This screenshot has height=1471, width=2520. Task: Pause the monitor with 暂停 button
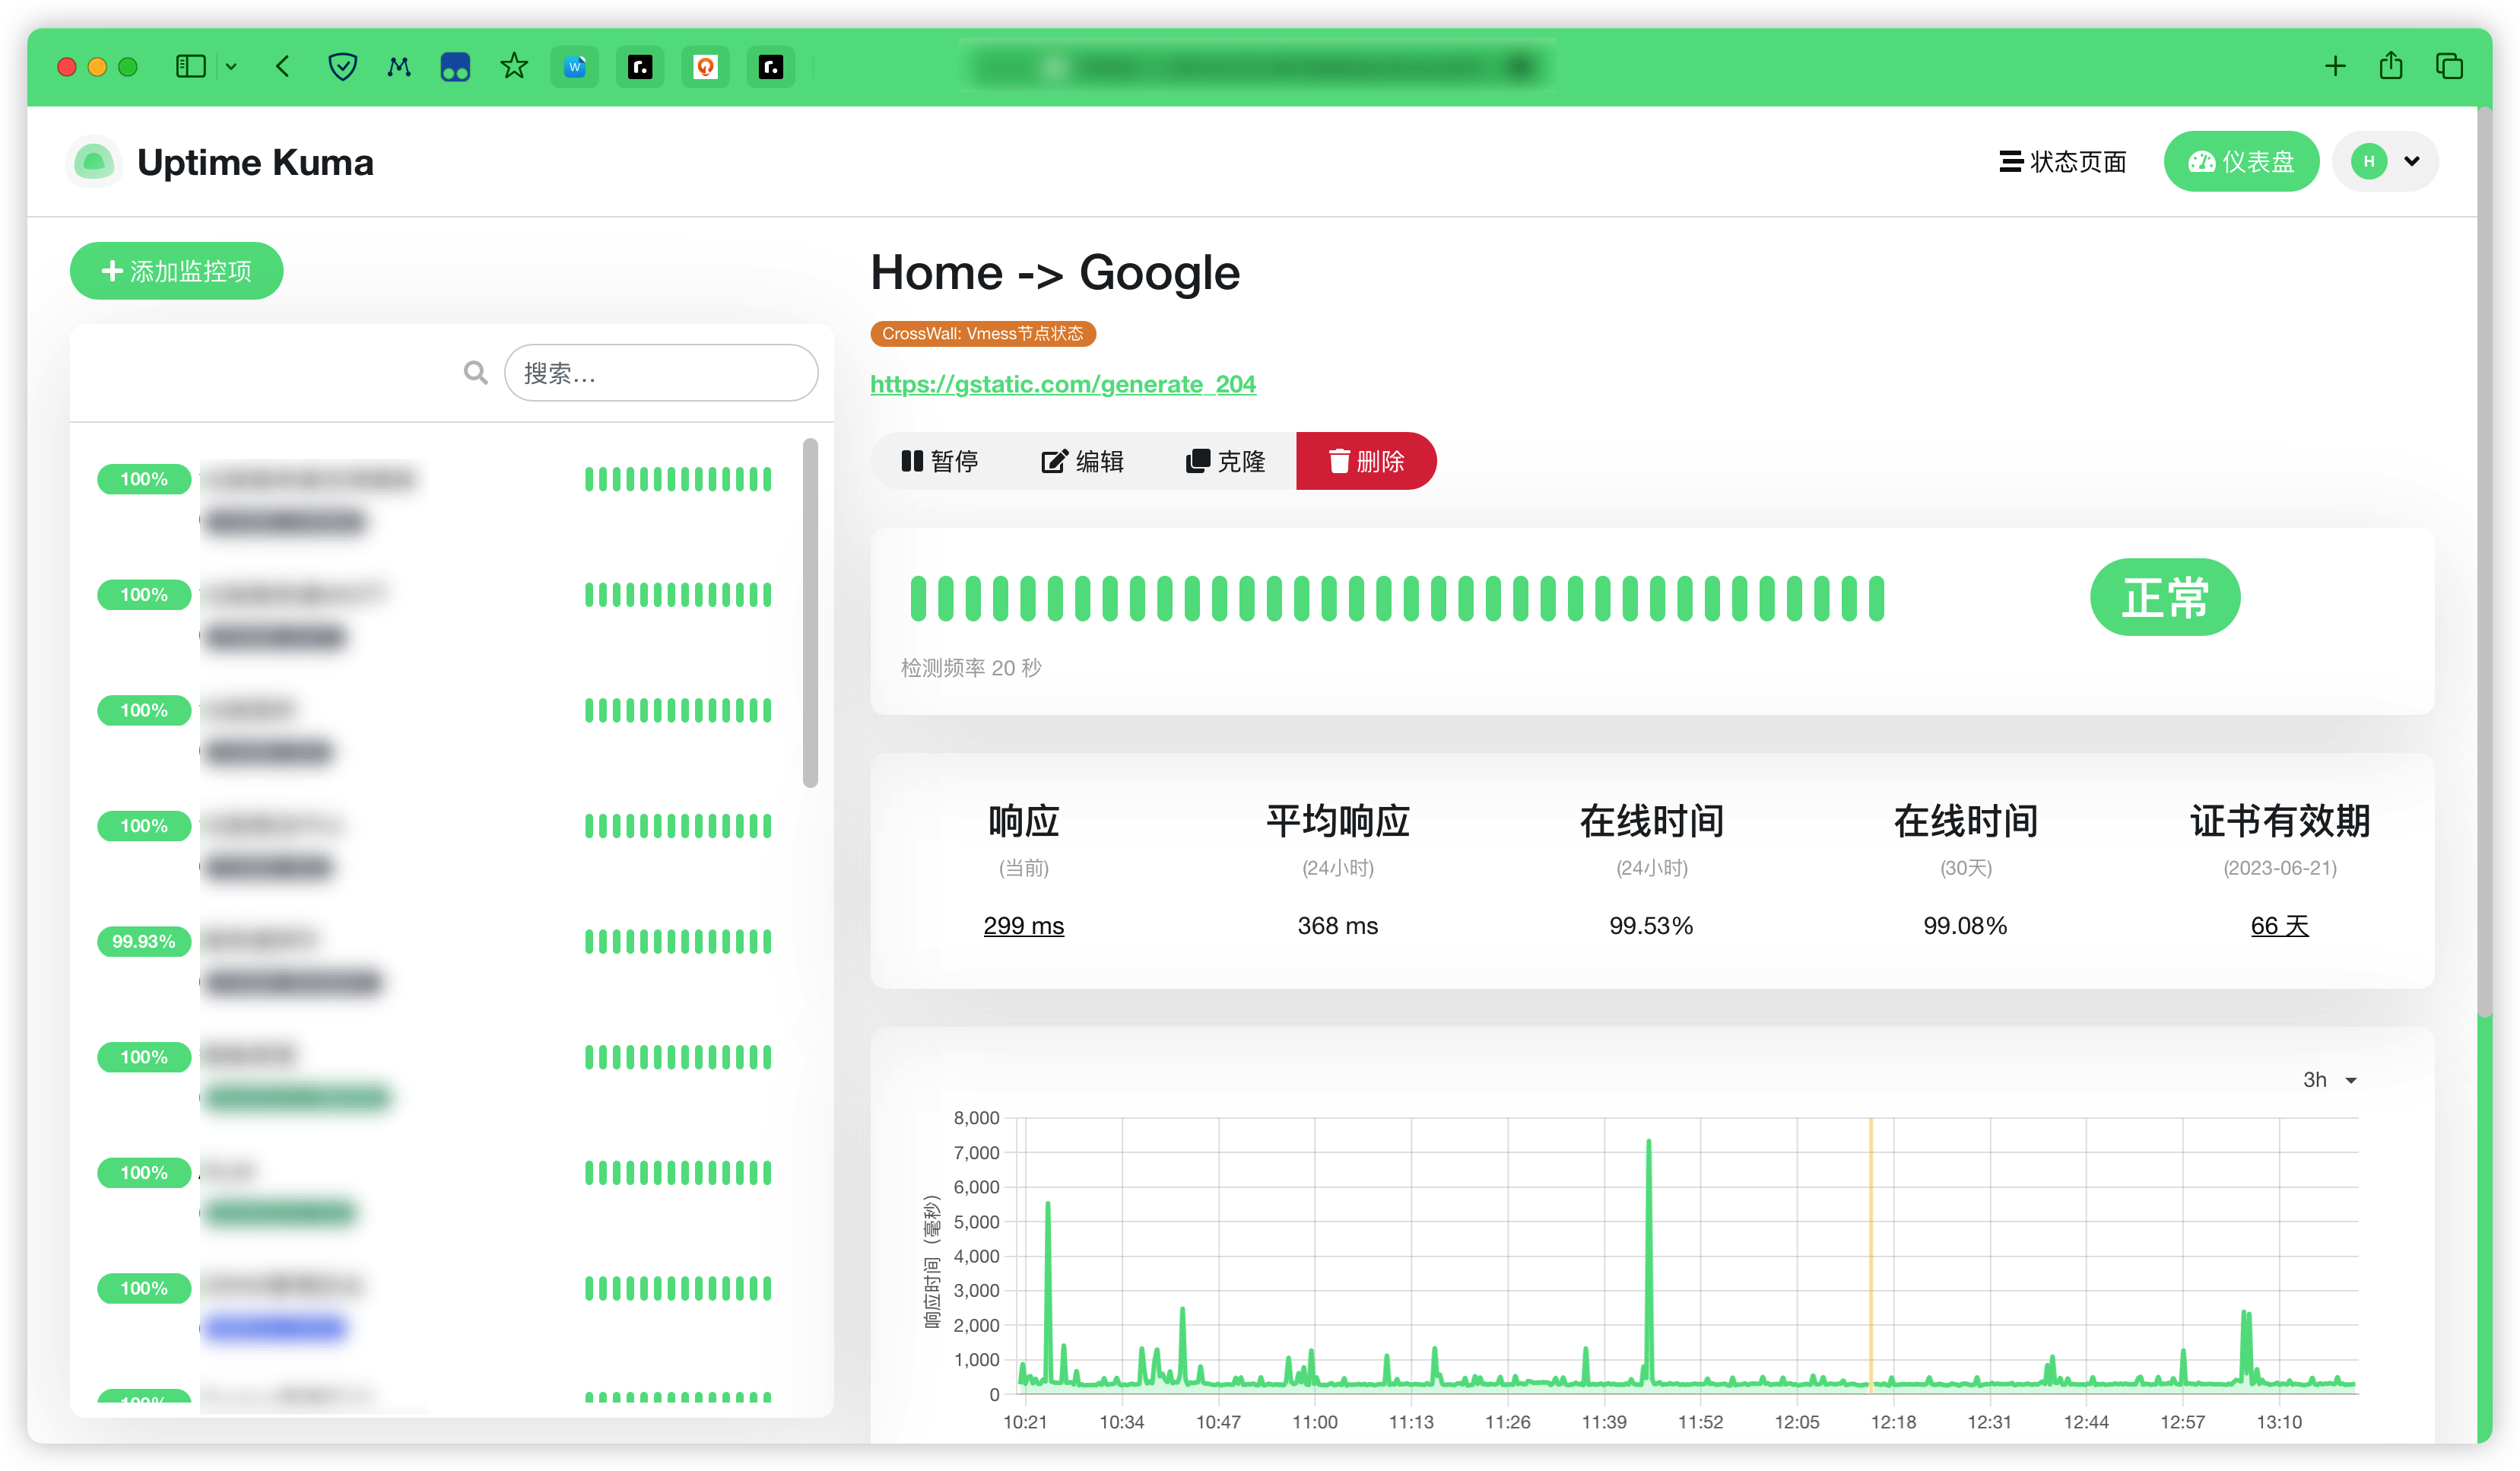point(939,461)
